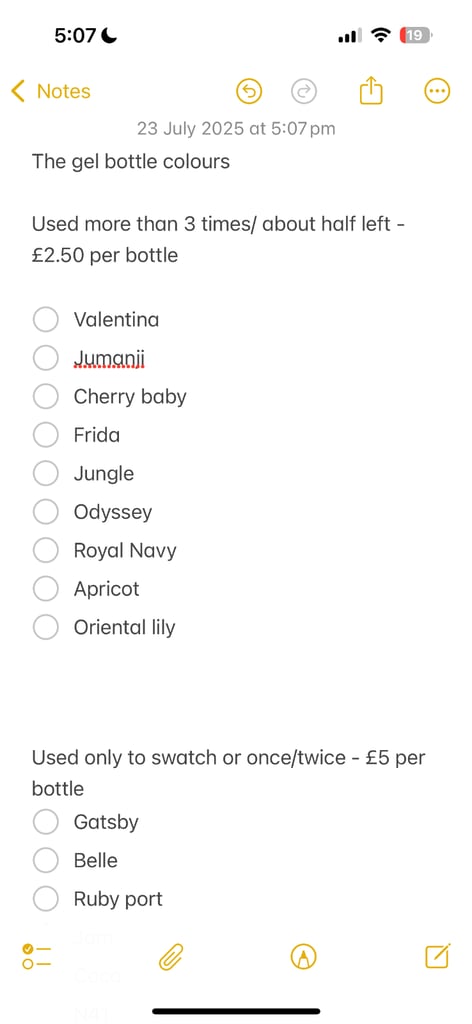Tick the Gatsby checklist item
This screenshot has height=1024, width=472.
click(46, 822)
